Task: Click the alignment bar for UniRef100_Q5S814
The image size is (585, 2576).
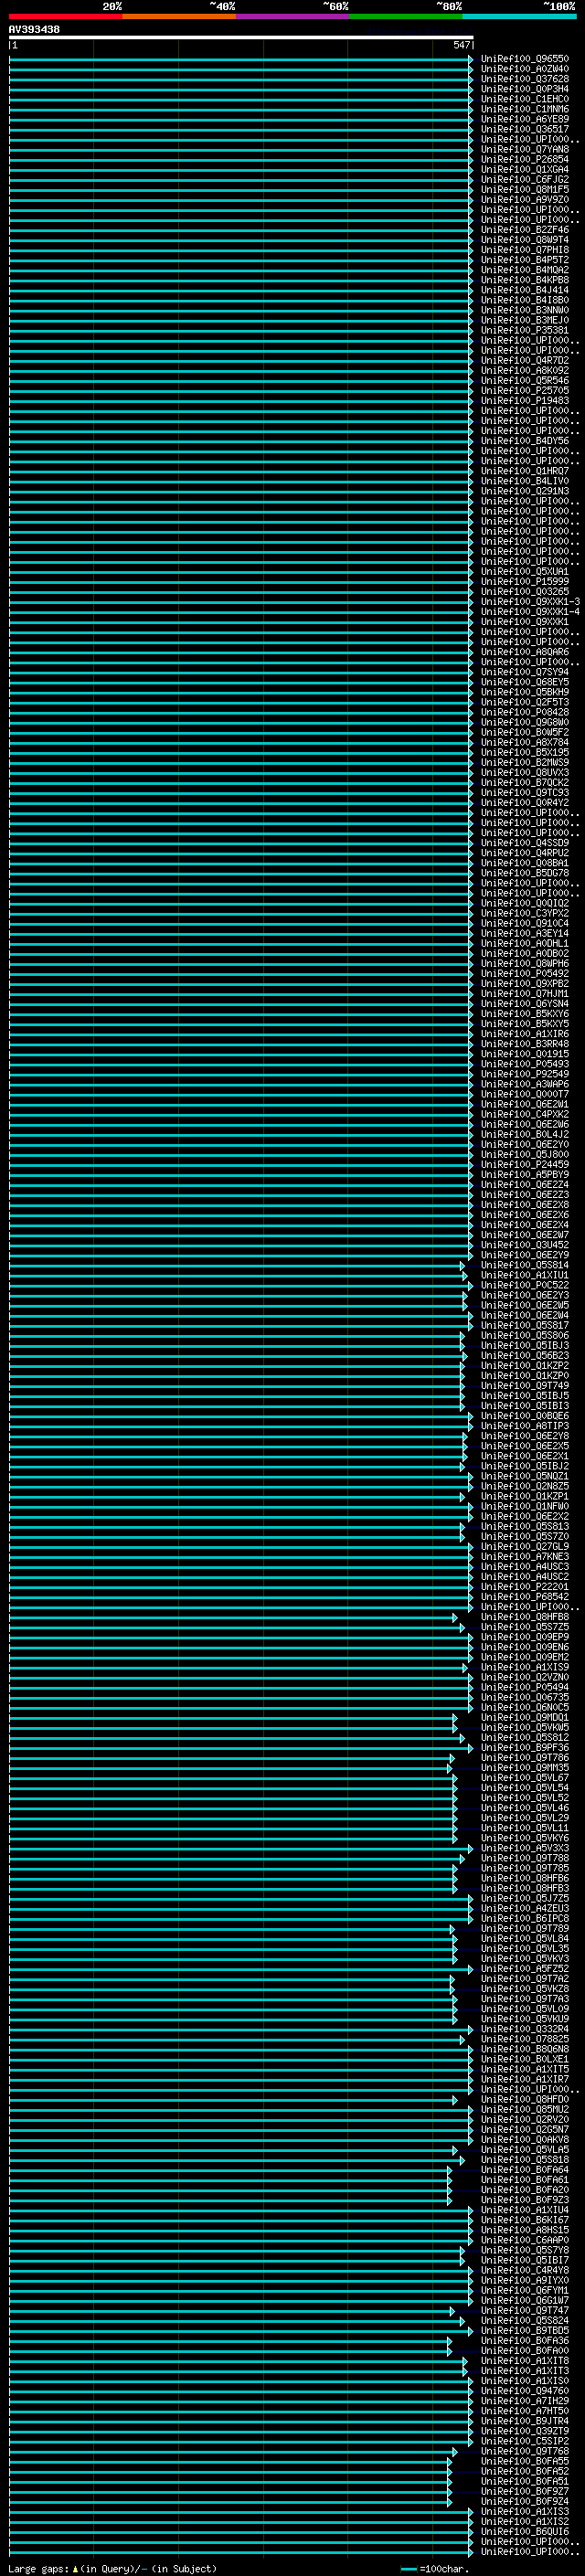Action: point(237,1266)
